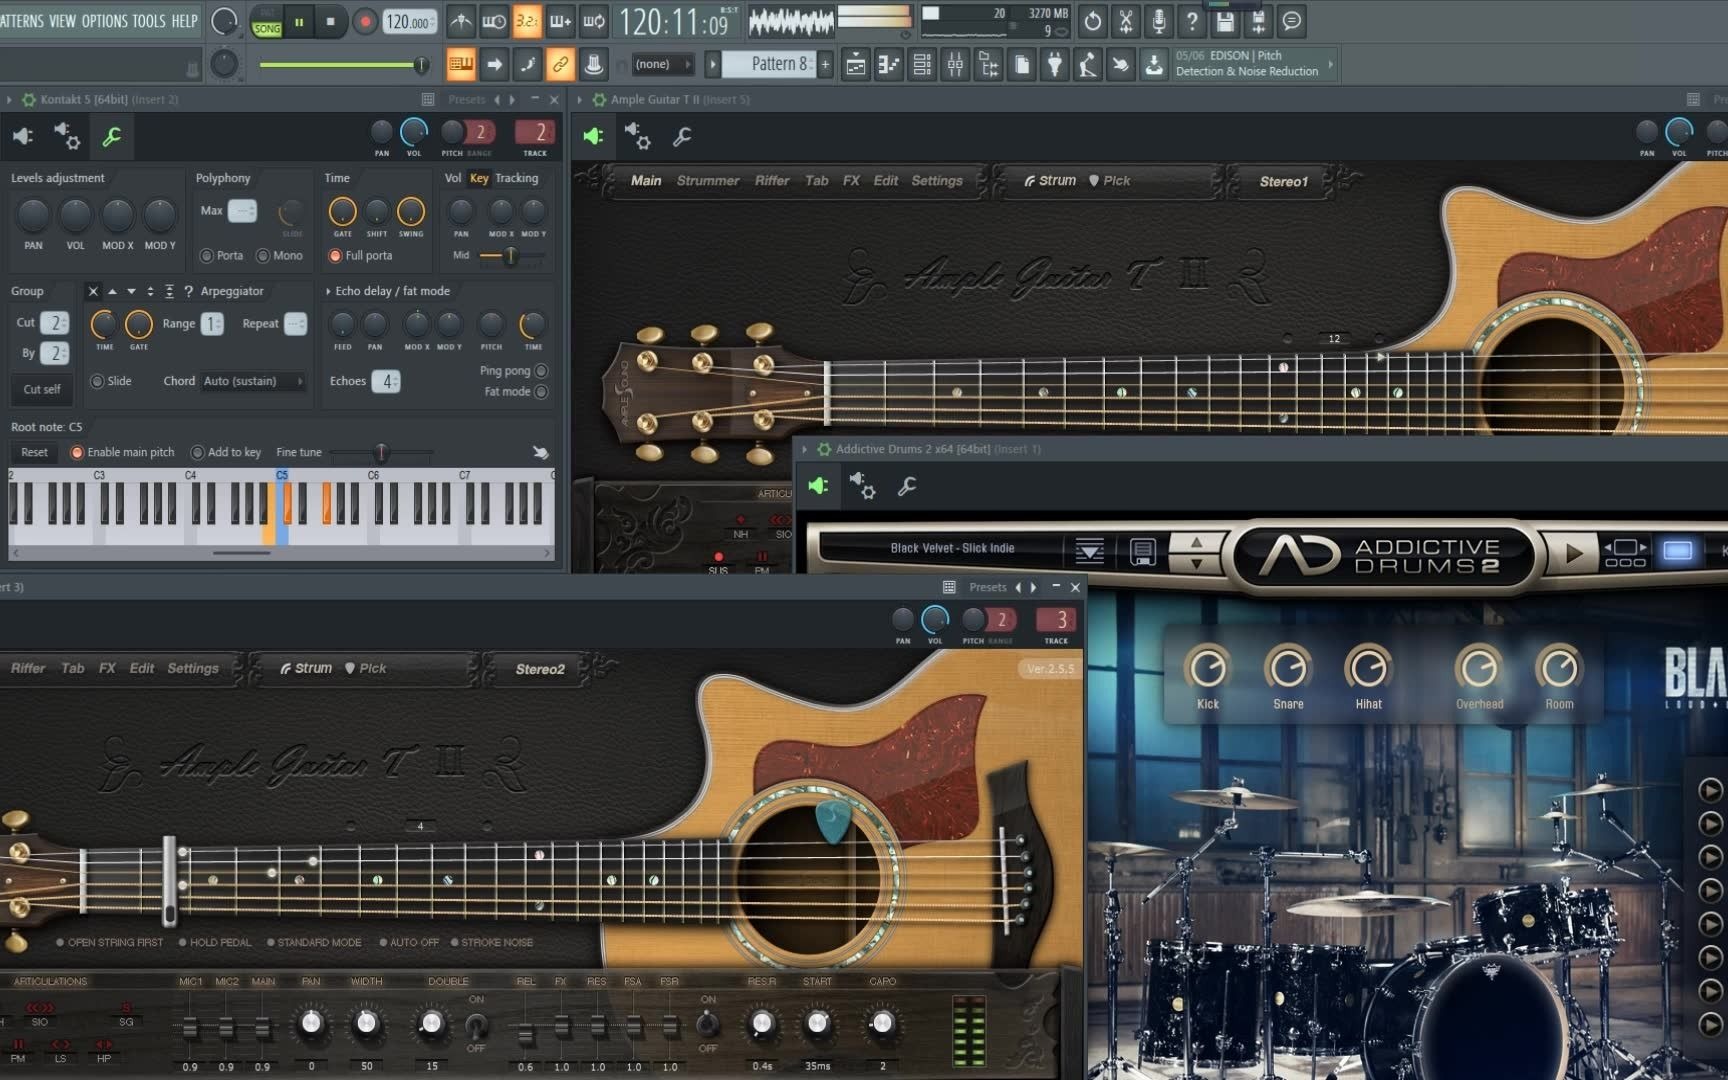Open the browser/plugin picker icon
The width and height of the screenshot is (1728, 1080).
click(989, 65)
